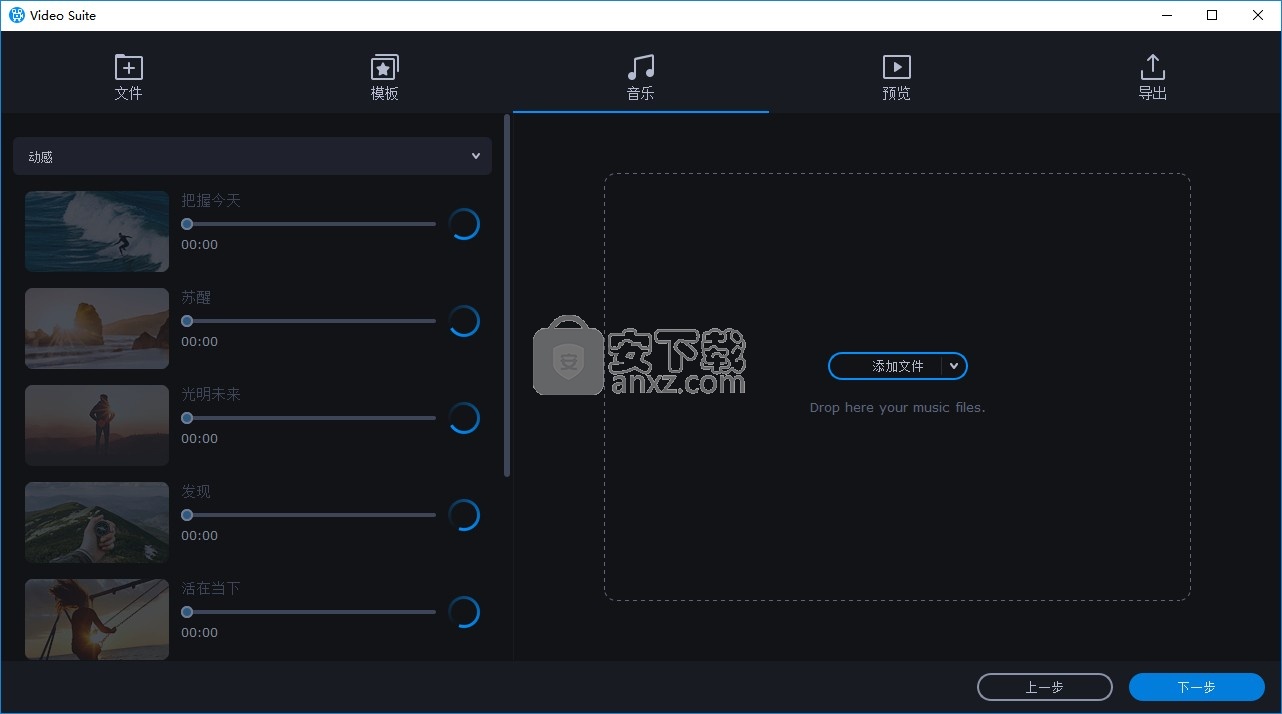Click the music list vertical scrollbar
This screenshot has height=714, width=1282.
pos(507,295)
